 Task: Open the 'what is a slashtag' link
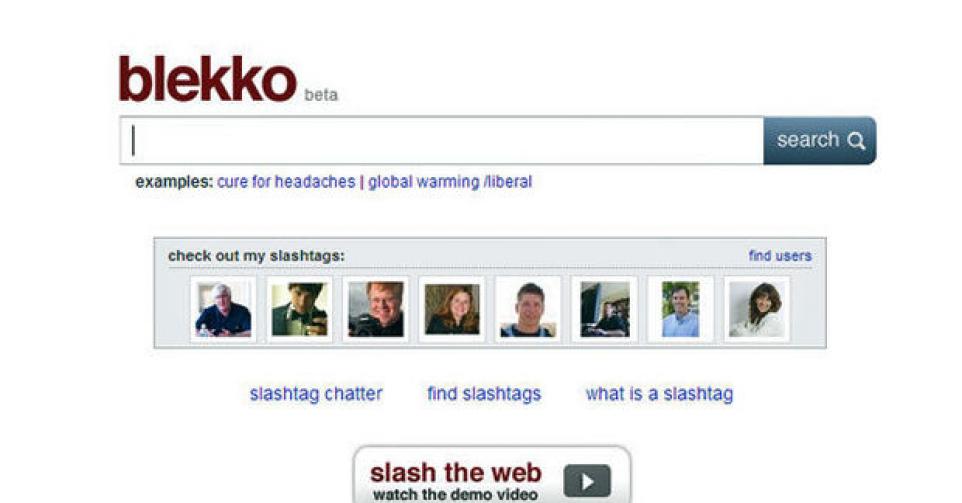[x=660, y=394]
